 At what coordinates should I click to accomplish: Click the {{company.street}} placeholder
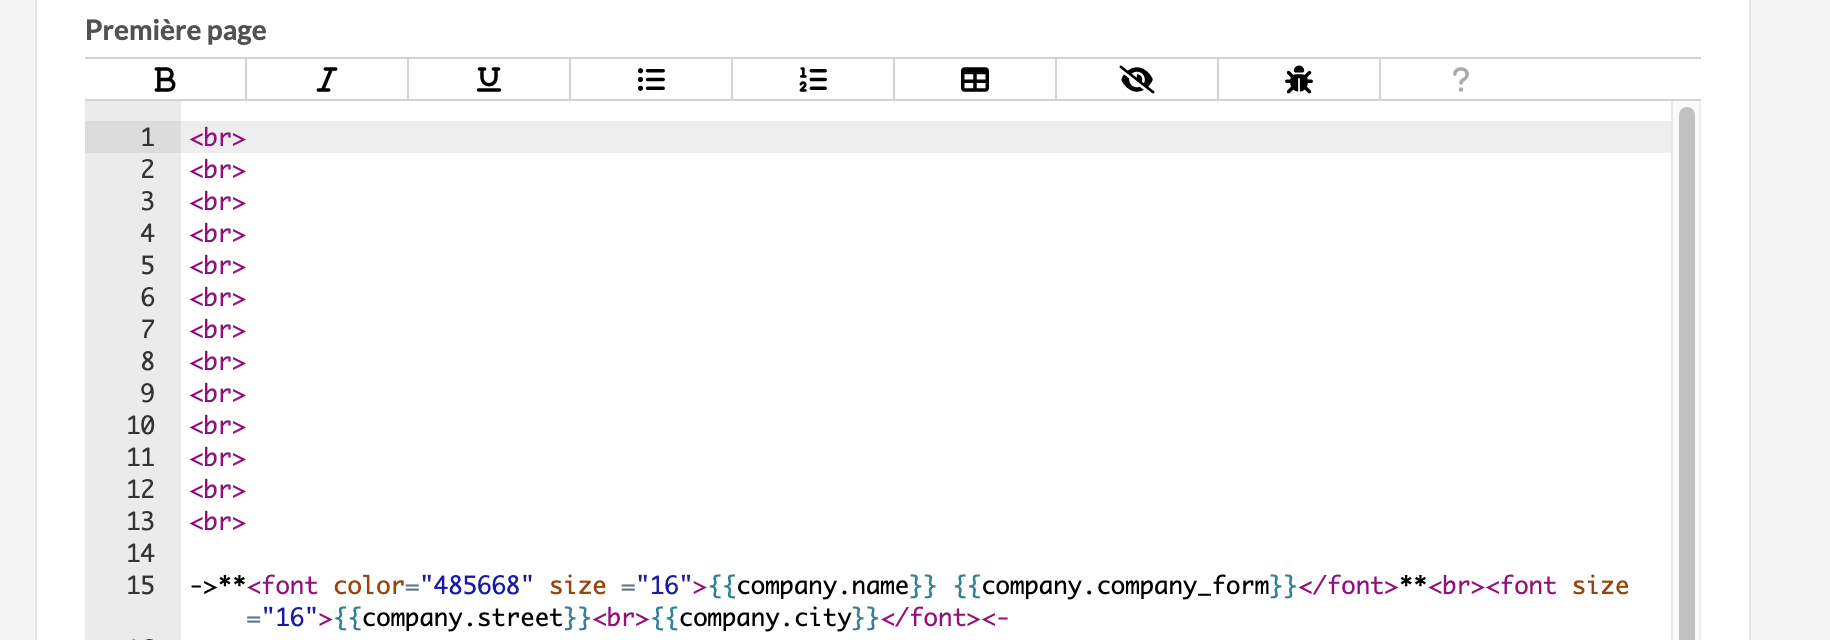tap(463, 617)
